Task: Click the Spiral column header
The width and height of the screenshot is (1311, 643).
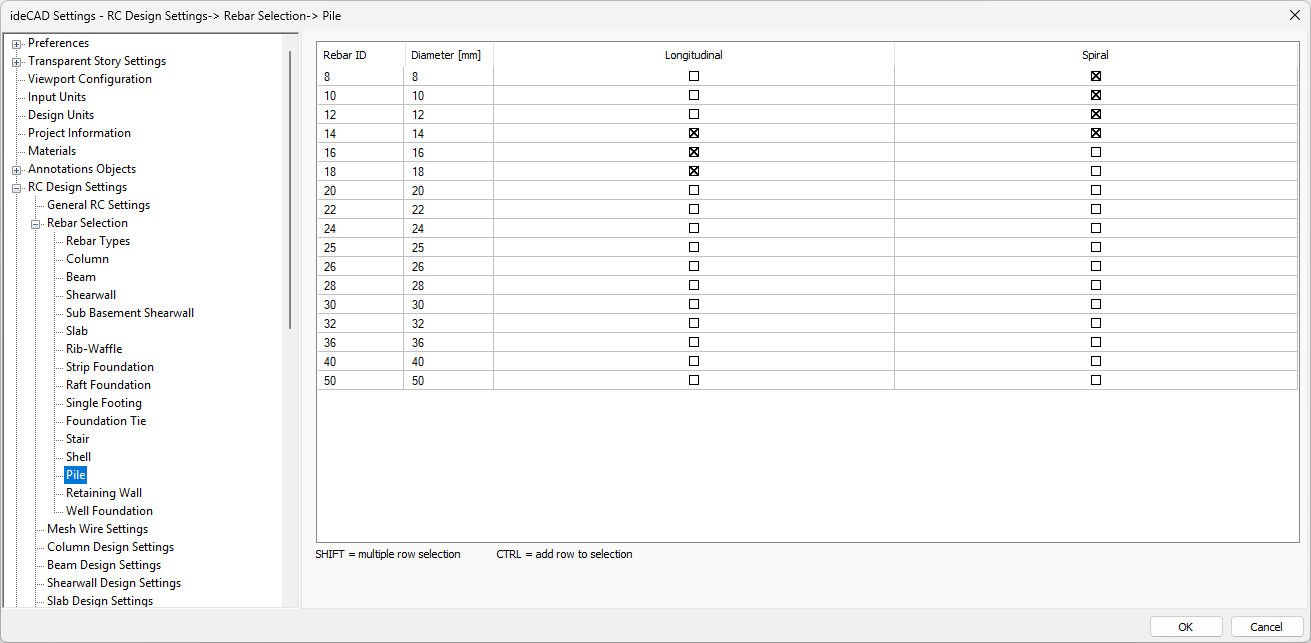Action: (1096, 55)
